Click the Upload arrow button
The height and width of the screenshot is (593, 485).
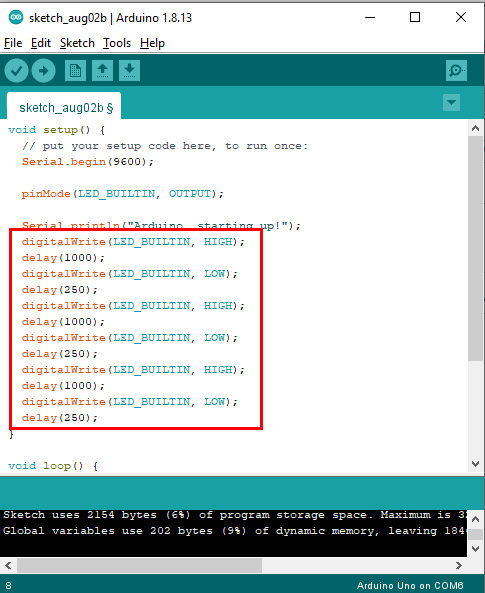(x=44, y=71)
